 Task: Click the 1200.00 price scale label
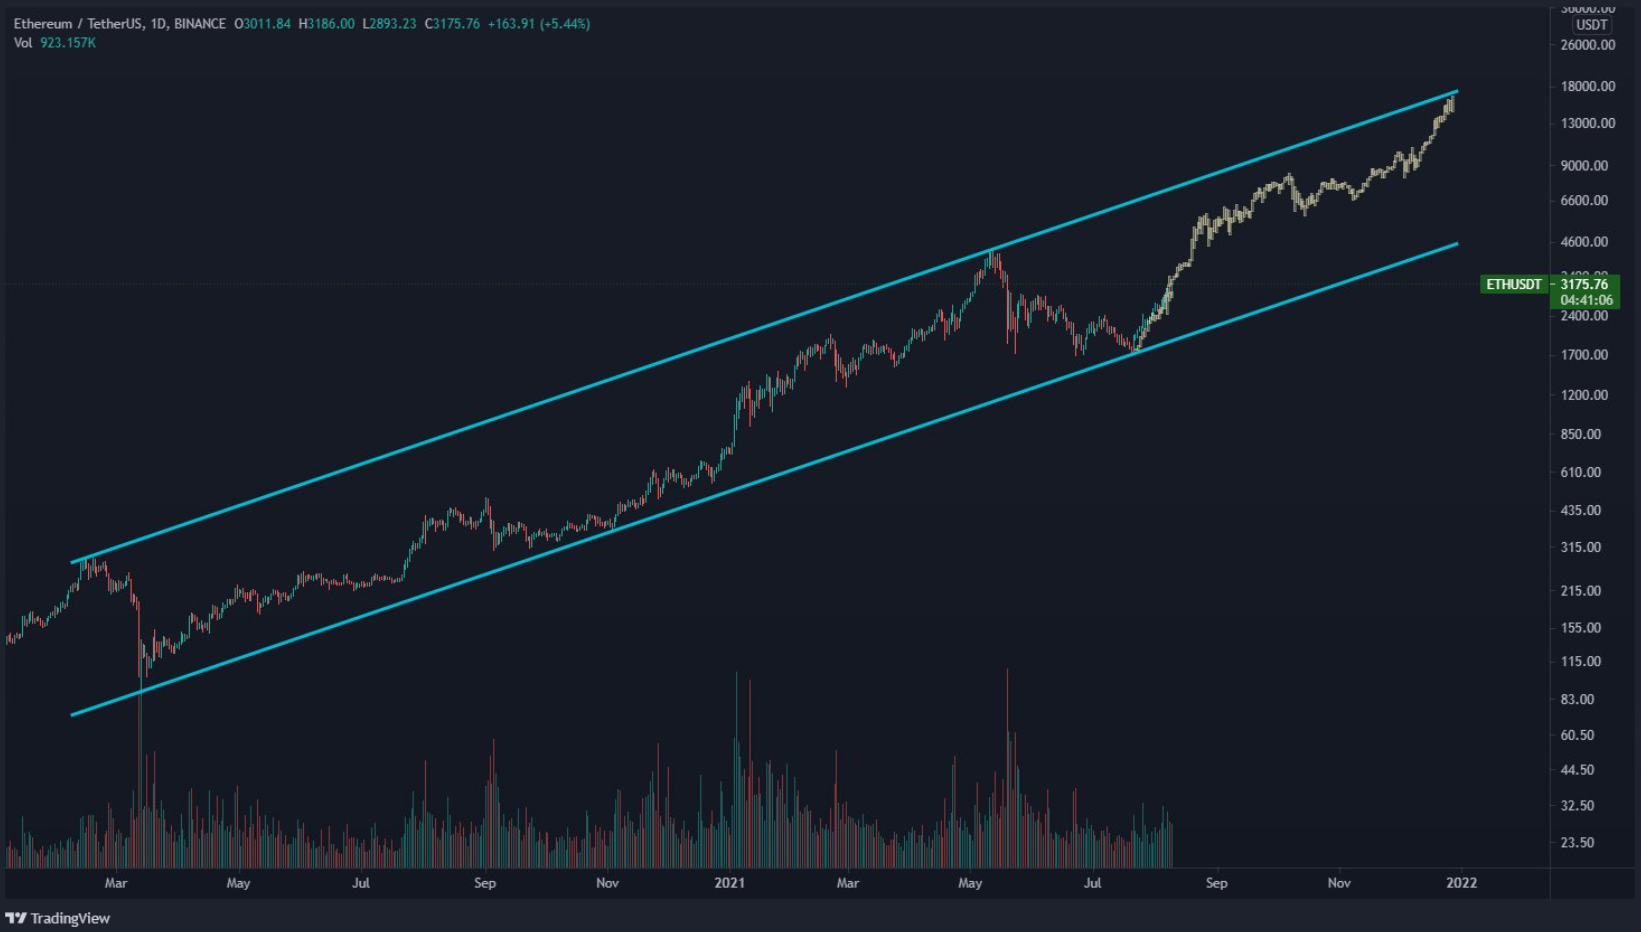point(1584,395)
